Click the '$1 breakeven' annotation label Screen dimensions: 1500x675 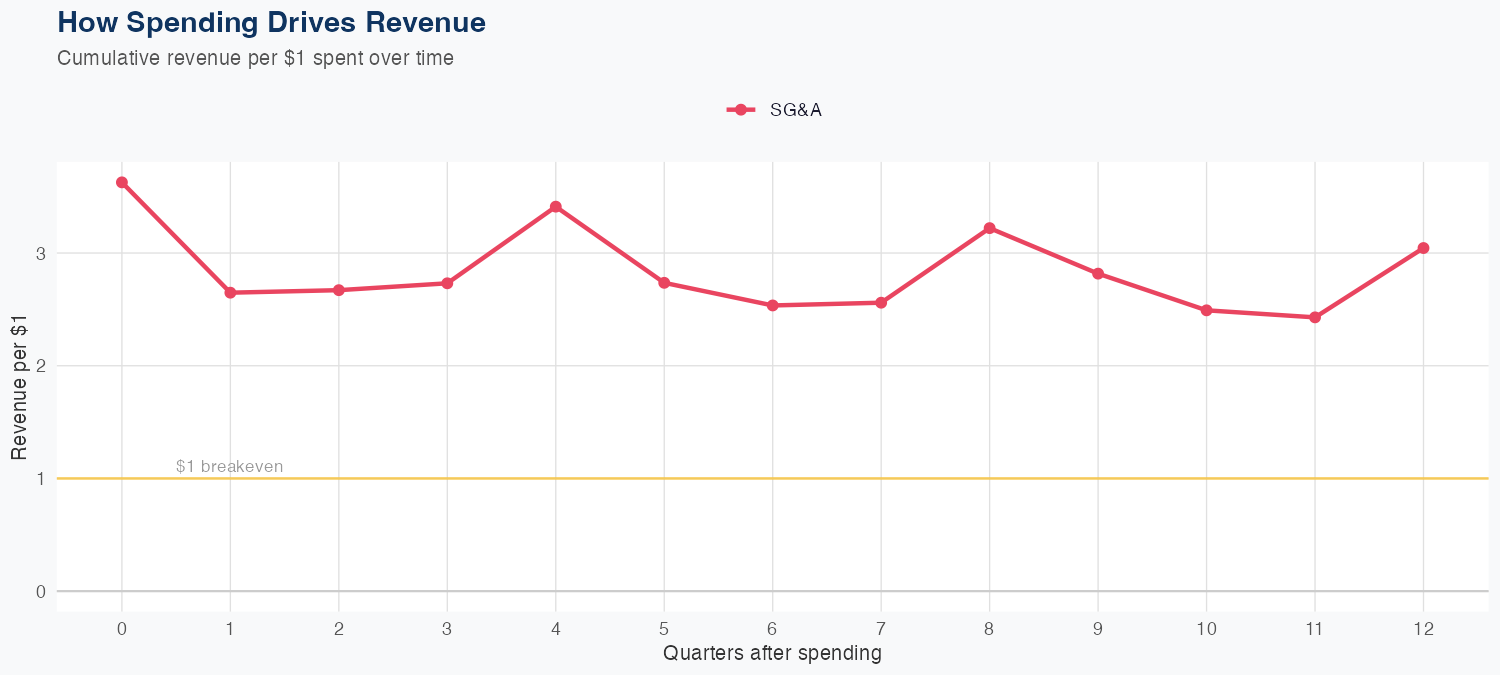tap(229, 466)
